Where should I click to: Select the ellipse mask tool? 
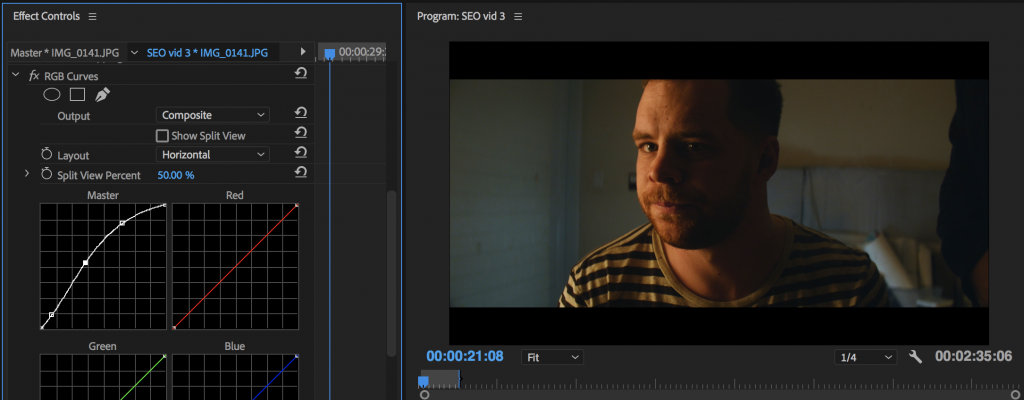coord(52,95)
